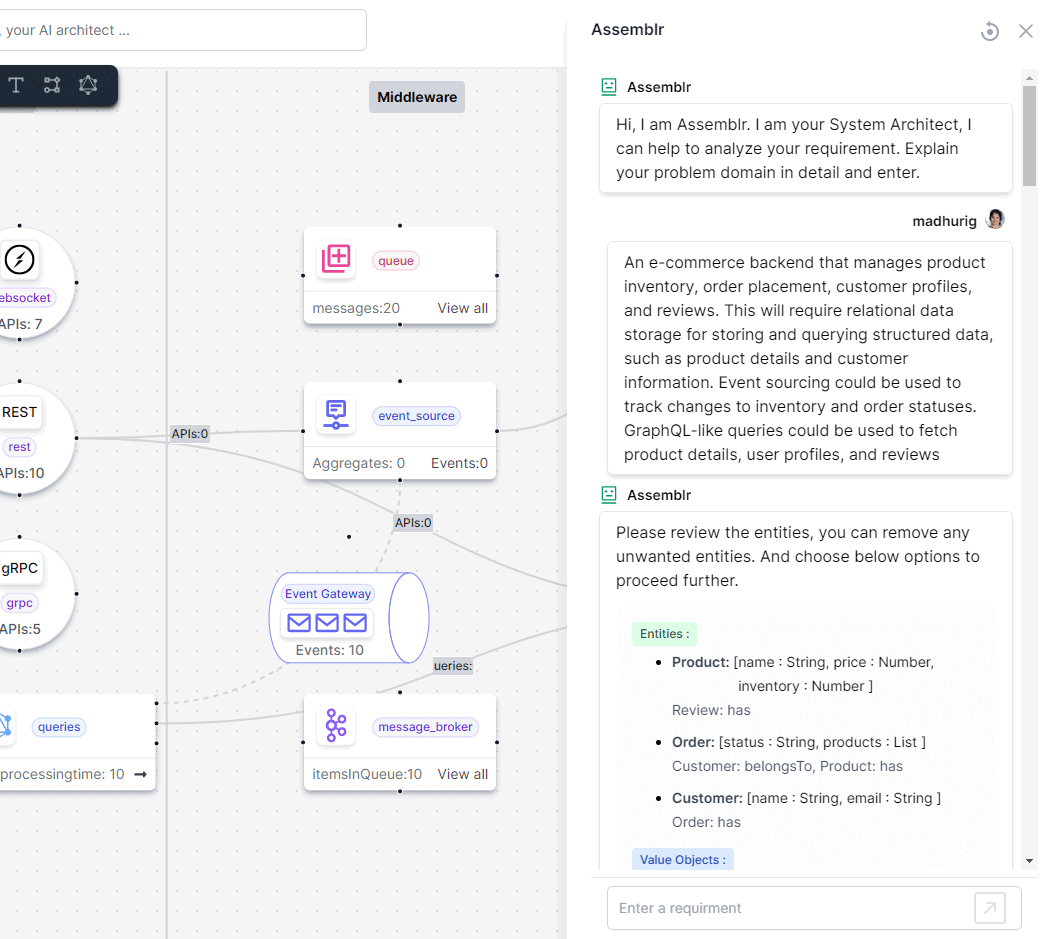Type in Enter a requirement field

[790, 908]
